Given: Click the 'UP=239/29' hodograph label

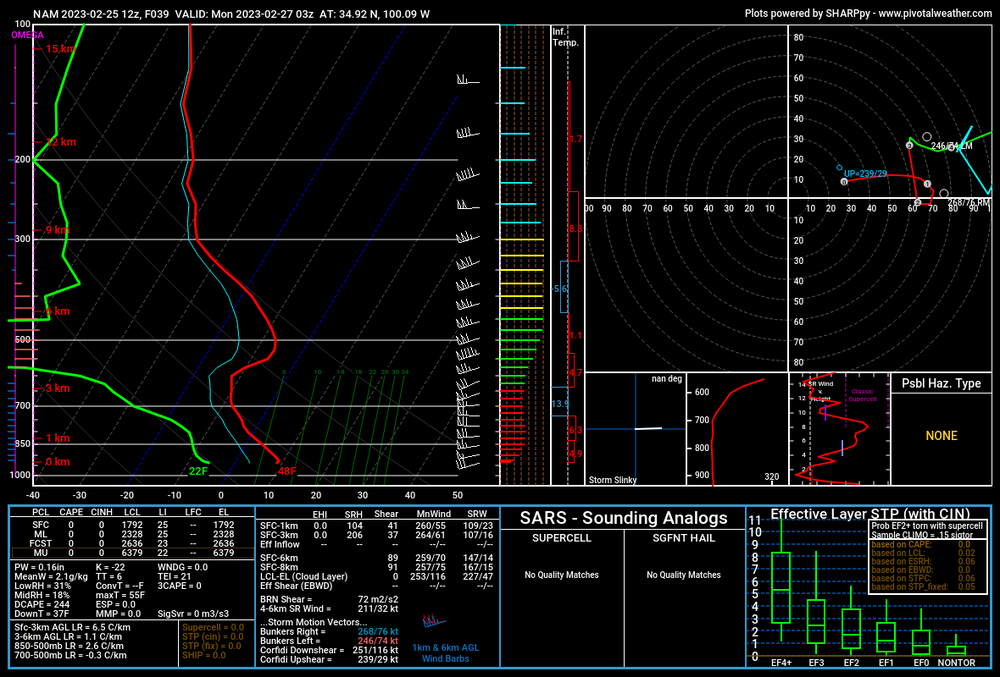Looking at the screenshot, I should click(x=865, y=173).
